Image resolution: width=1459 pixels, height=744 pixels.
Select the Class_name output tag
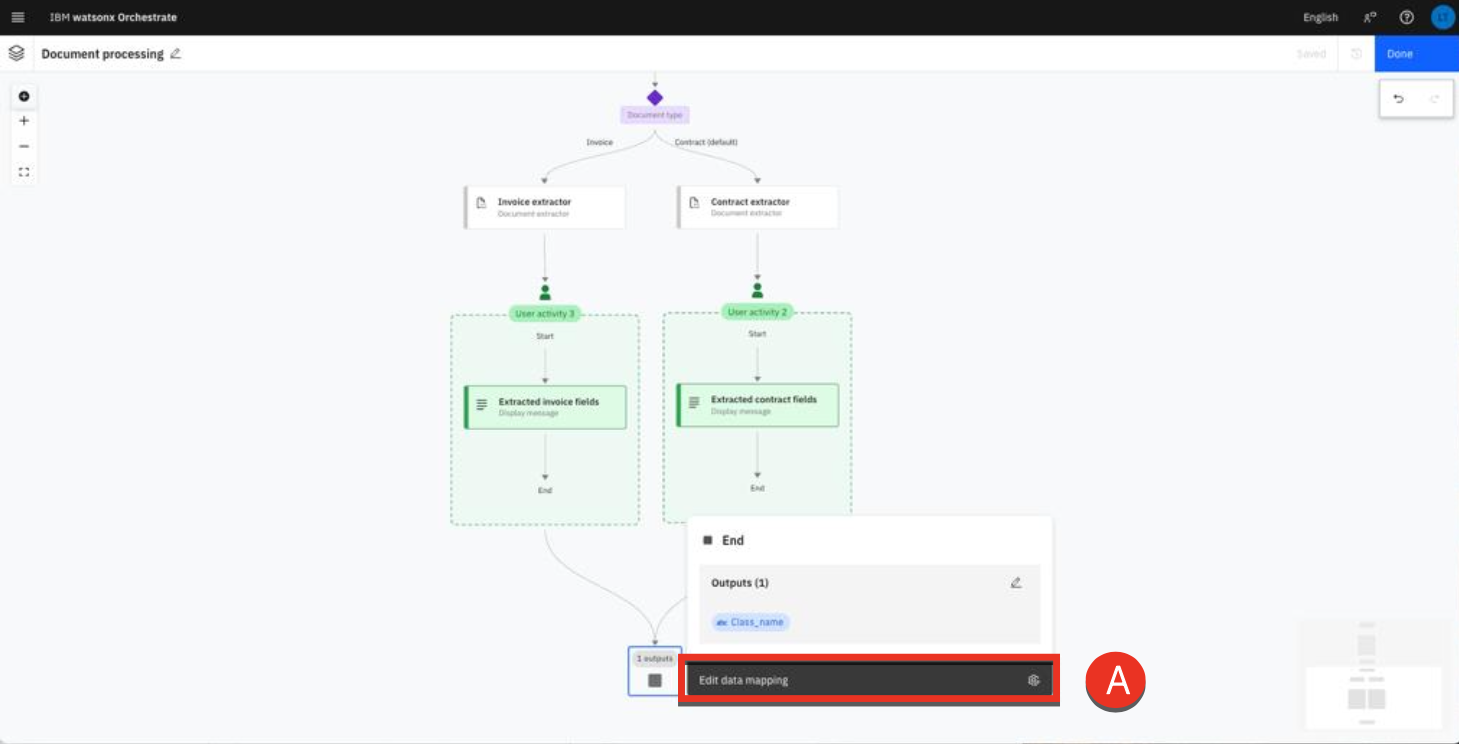point(750,622)
